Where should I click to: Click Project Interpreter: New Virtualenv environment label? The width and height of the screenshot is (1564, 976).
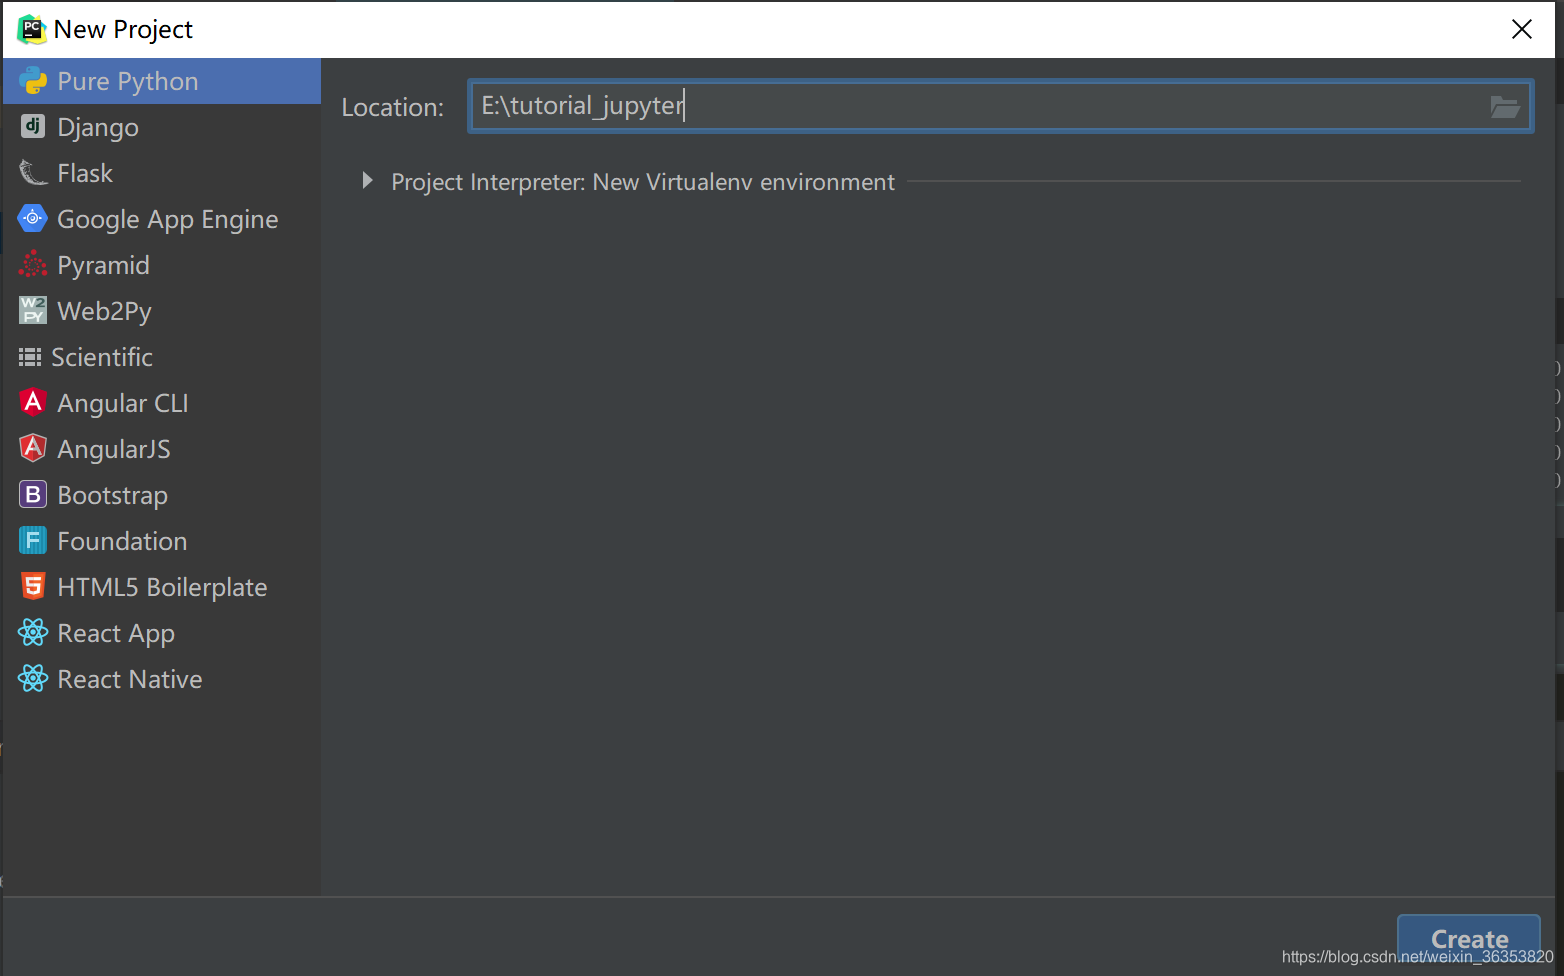coord(643,182)
